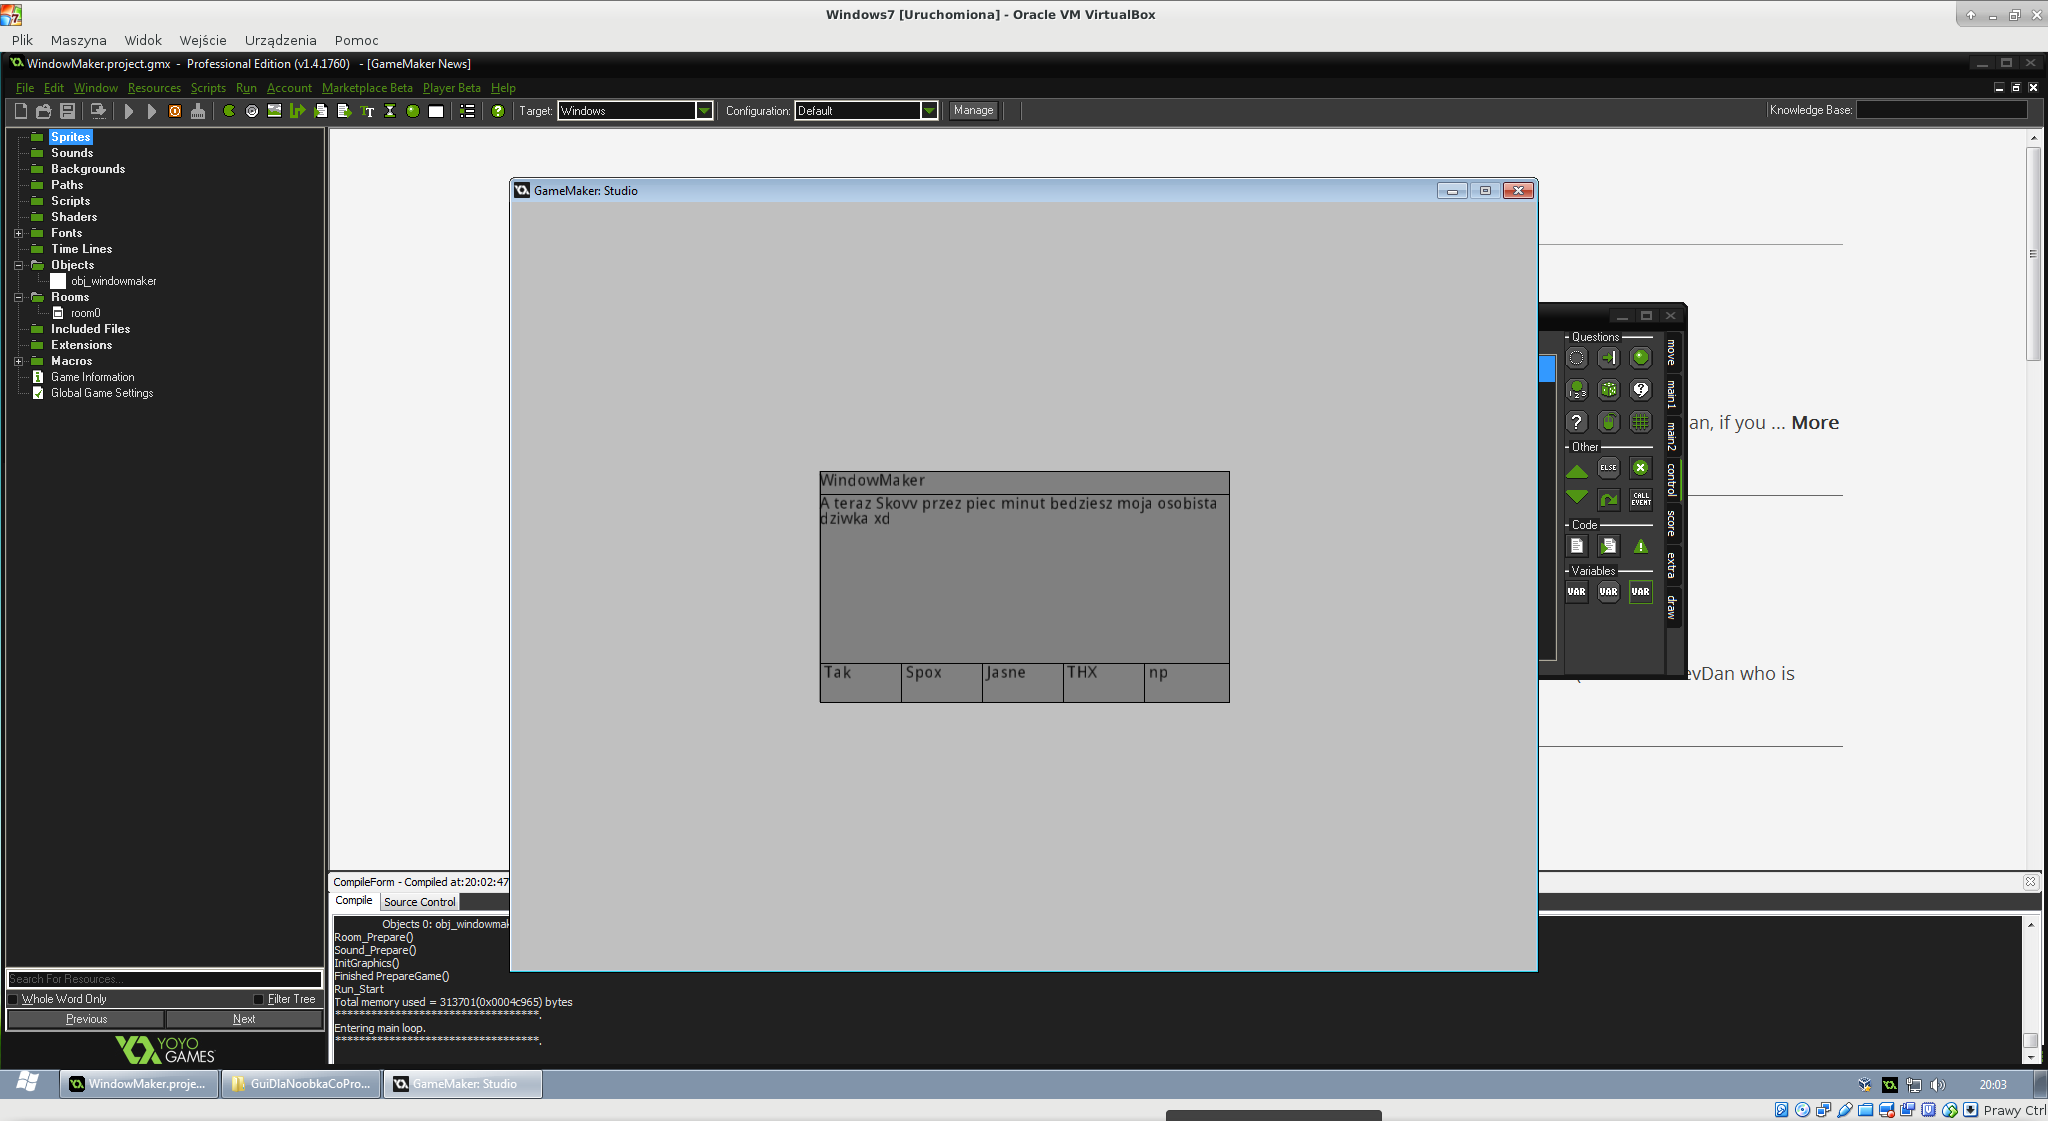2048x1121 pixels.
Task: Click the Stop game orange icon
Action: pos(175,111)
